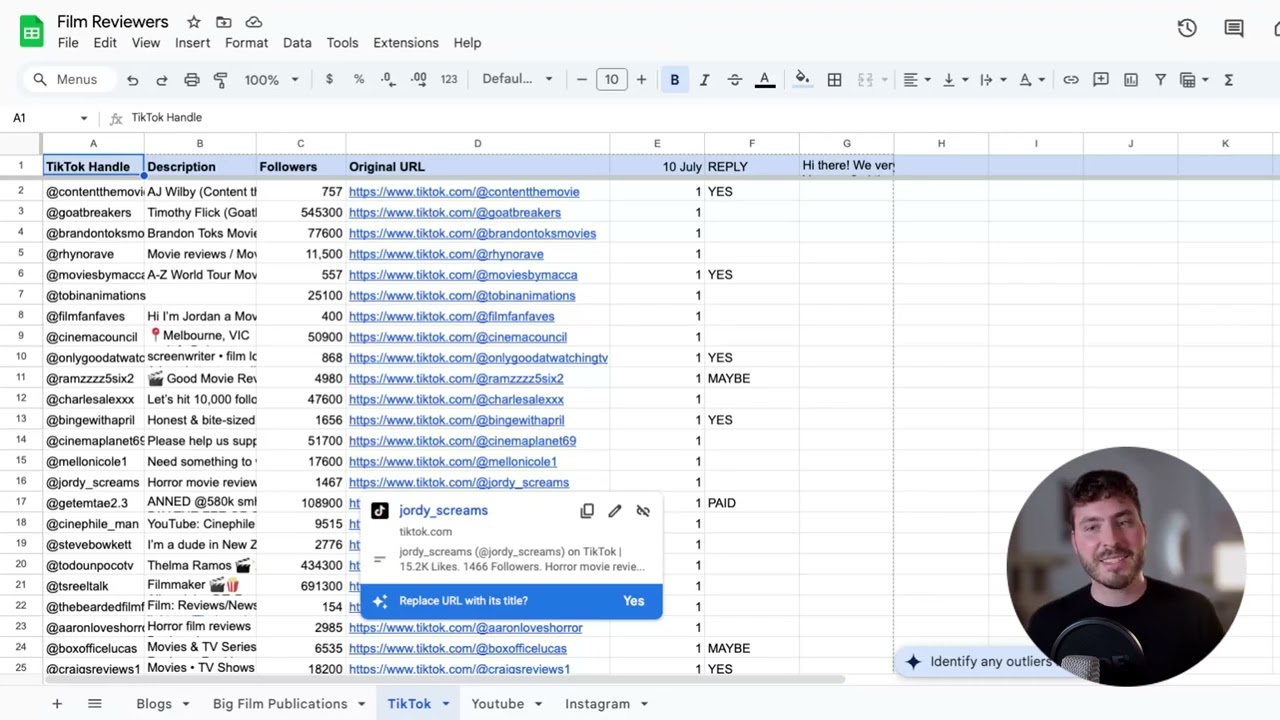Open the aaronloveshorror TikTok URL
This screenshot has height=720, width=1280.
466,628
